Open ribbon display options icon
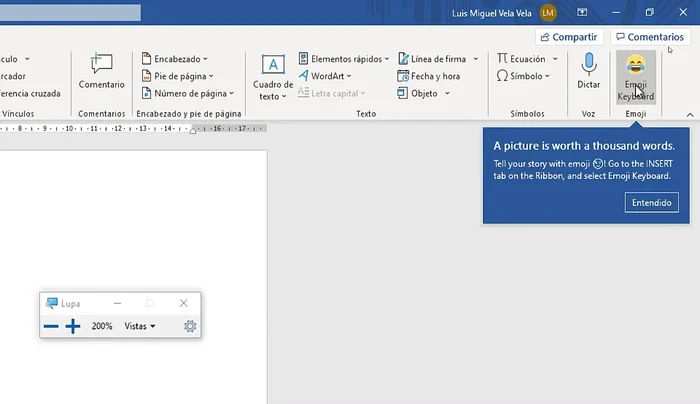 pos(582,12)
